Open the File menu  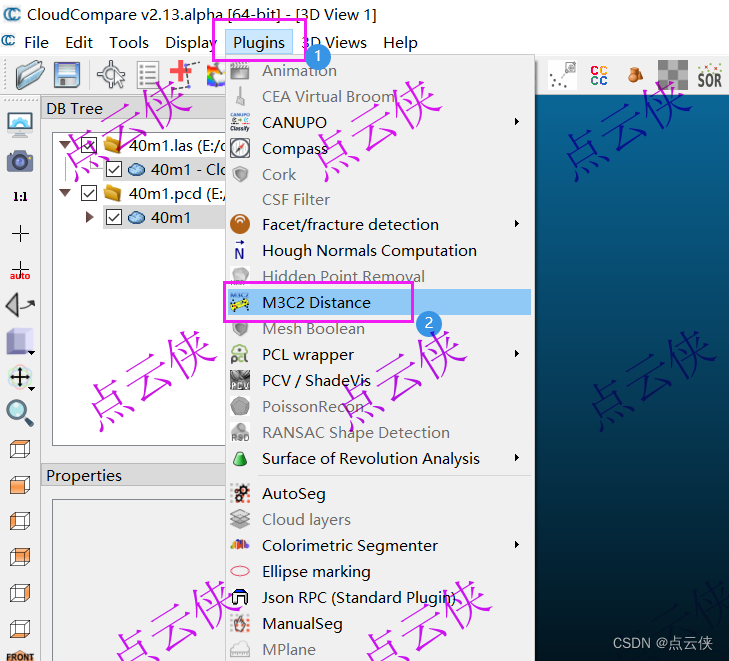36,43
